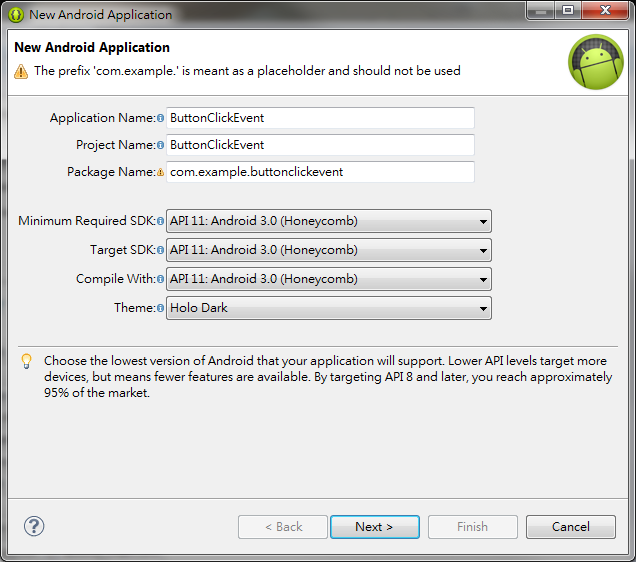
Task: Click warning icon beside Package Name
Action: (161, 172)
